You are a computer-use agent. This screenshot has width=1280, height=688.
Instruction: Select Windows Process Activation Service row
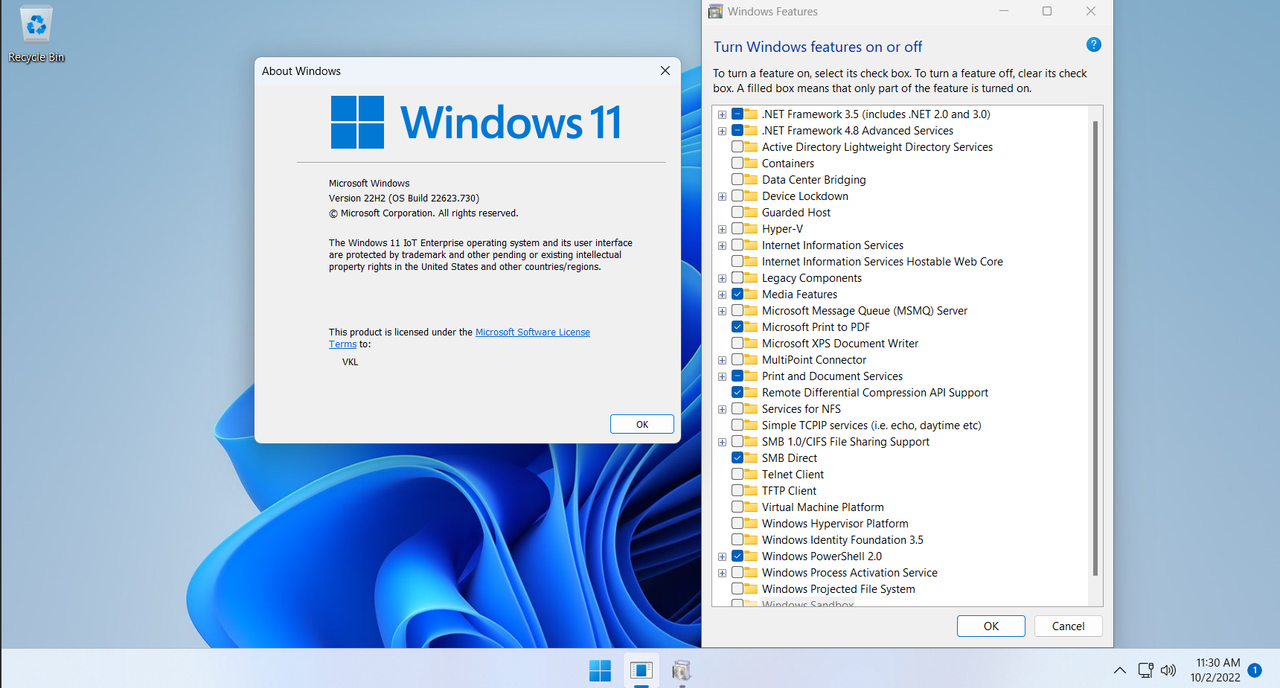tap(850, 573)
